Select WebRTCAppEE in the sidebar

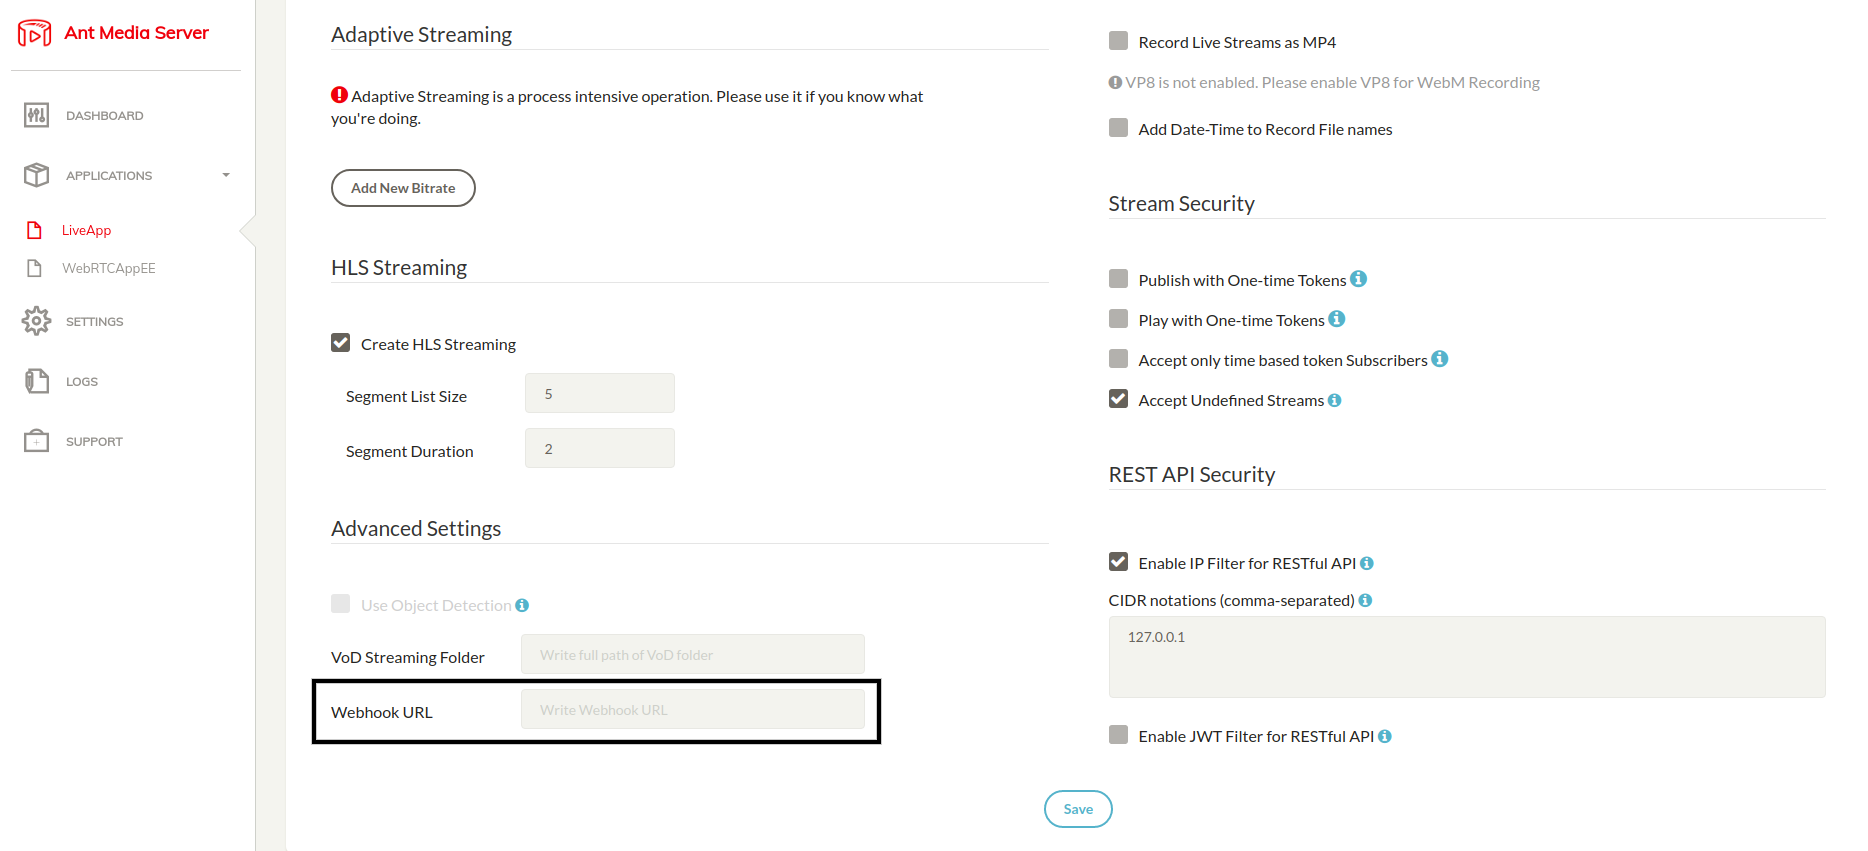(x=108, y=268)
